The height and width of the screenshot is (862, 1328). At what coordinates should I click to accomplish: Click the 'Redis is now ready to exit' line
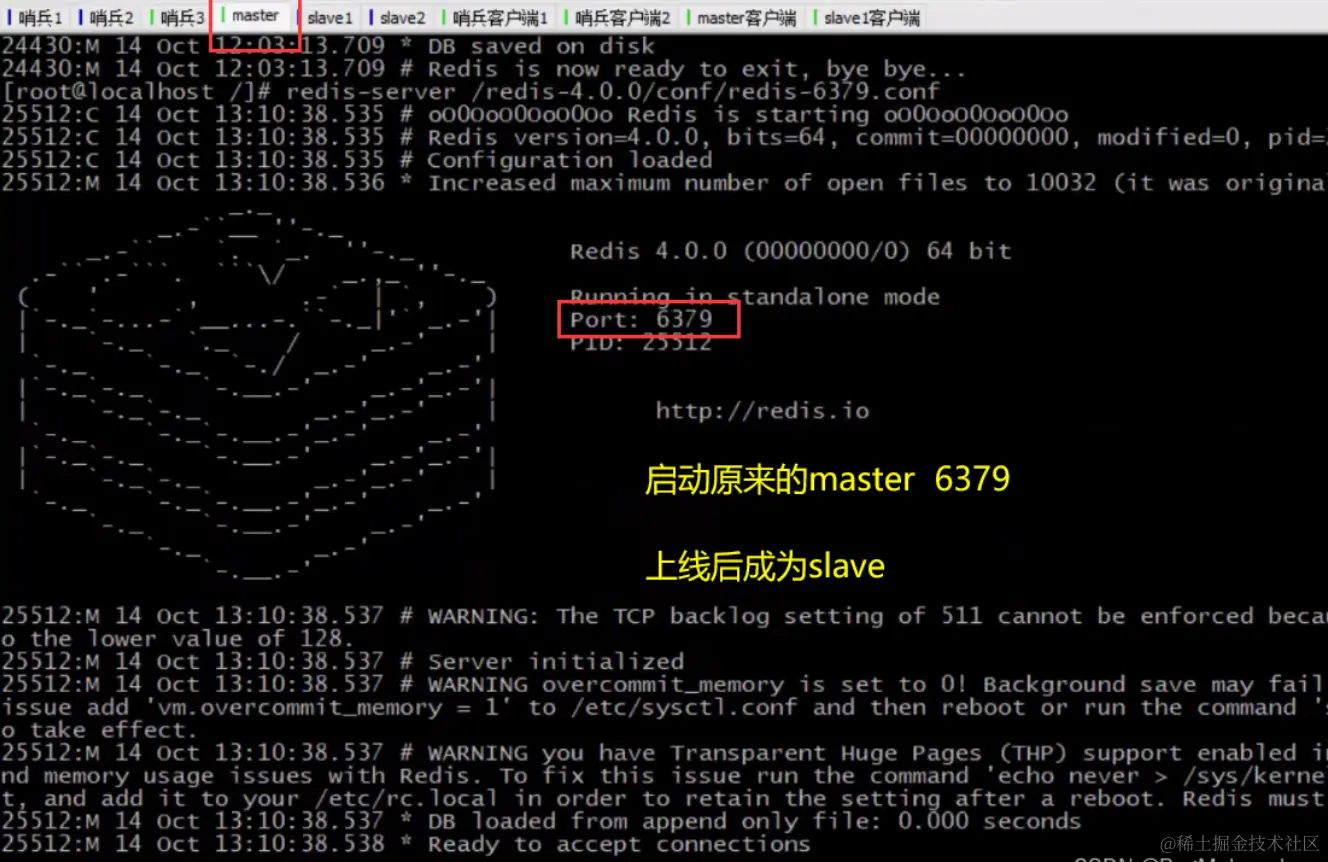click(484, 69)
